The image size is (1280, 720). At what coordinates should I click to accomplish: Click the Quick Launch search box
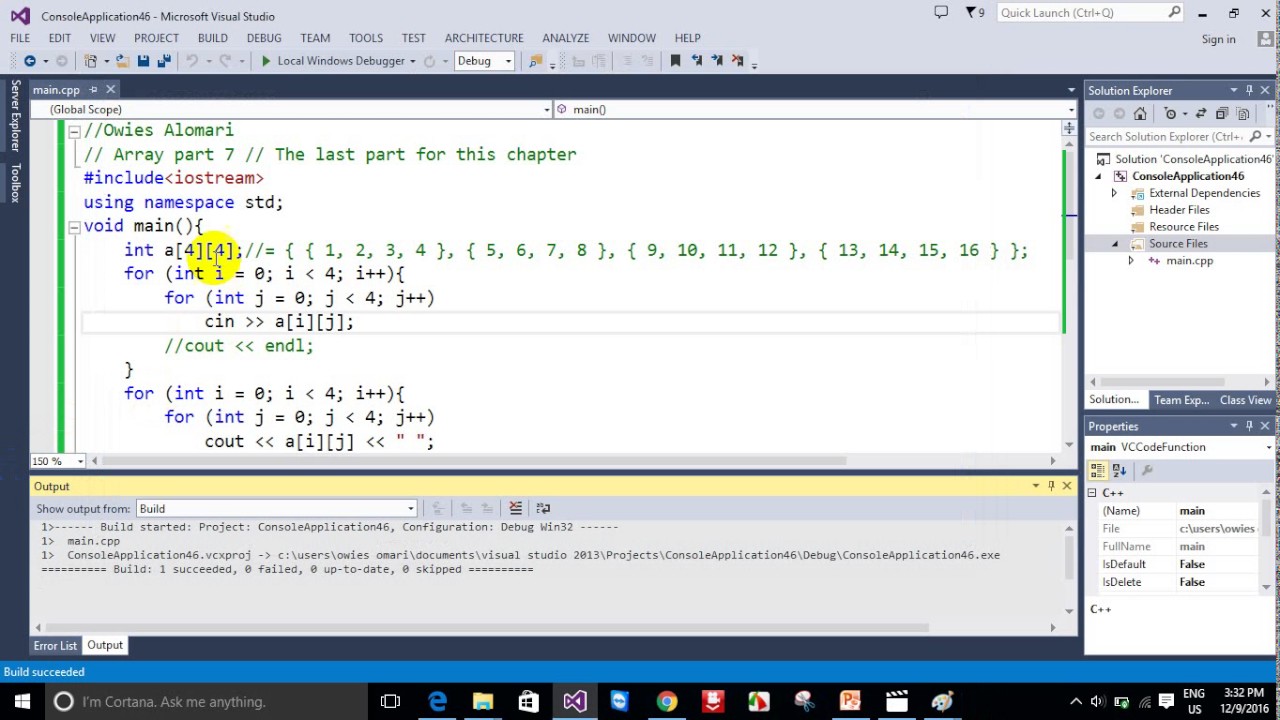tap(1089, 13)
